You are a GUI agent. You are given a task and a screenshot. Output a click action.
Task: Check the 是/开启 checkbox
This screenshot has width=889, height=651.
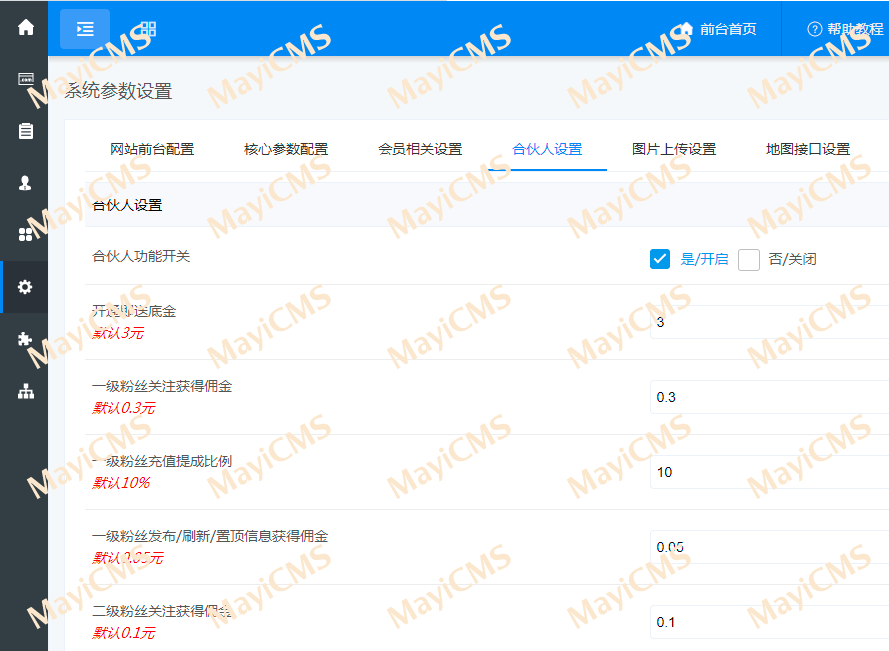[660, 259]
